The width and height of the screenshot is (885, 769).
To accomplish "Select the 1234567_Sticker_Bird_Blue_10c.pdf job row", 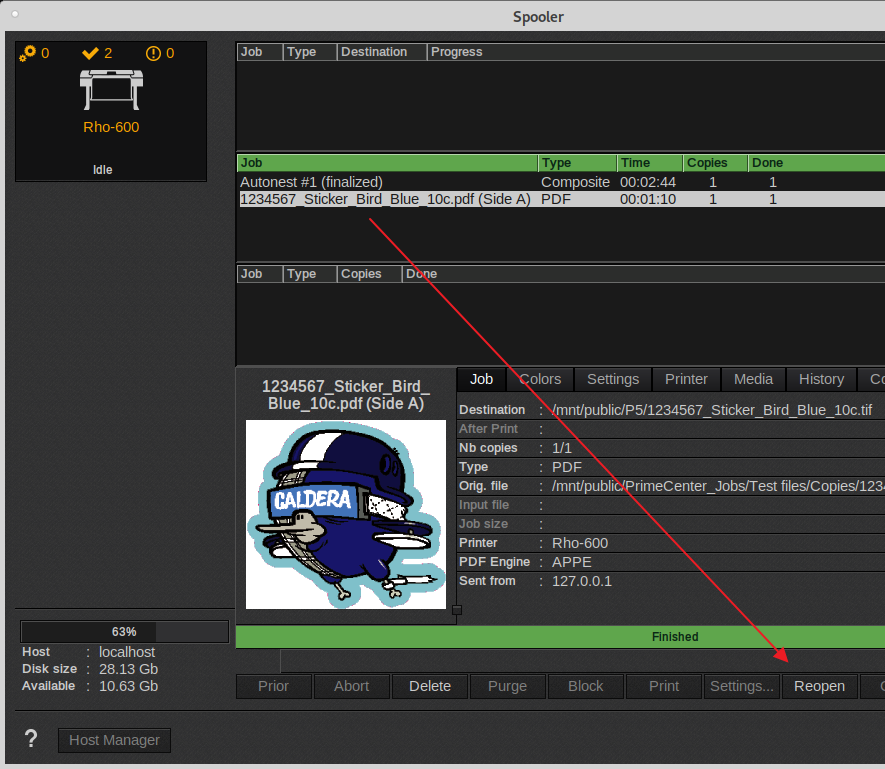I will pos(385,199).
